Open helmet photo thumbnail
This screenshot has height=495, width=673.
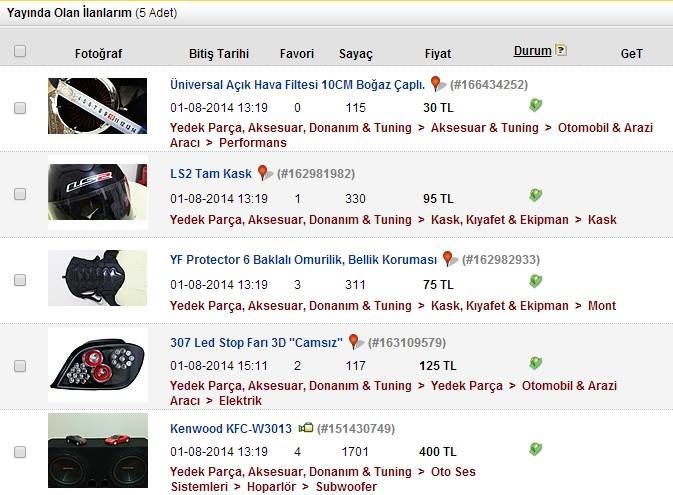coord(97,192)
